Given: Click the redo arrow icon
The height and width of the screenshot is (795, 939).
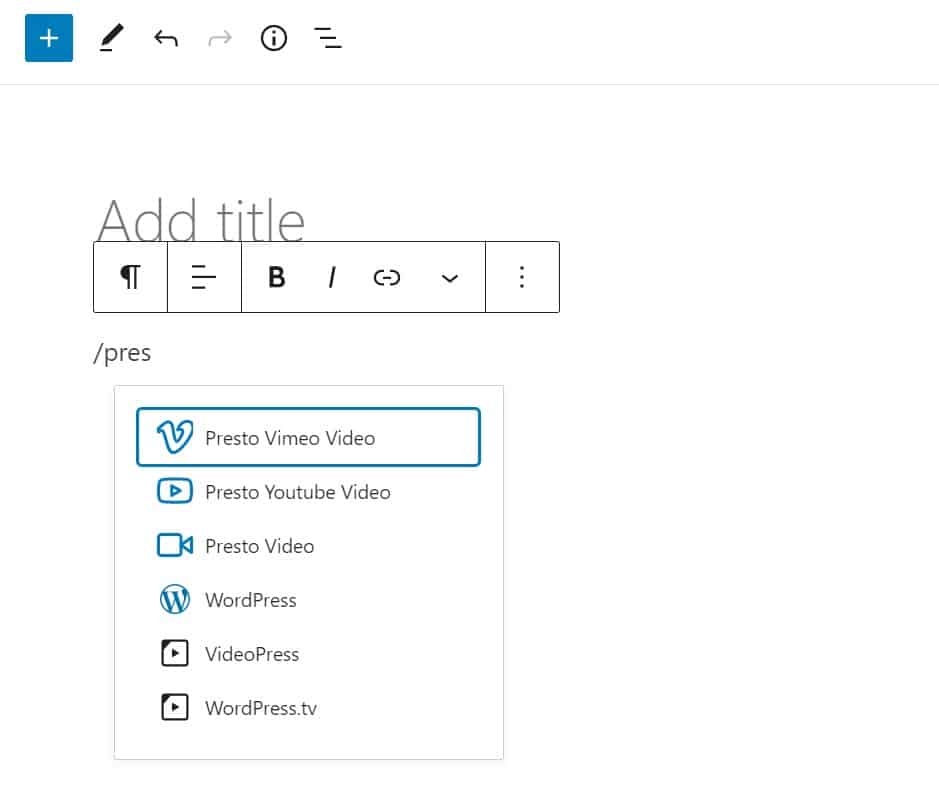Looking at the screenshot, I should tap(219, 38).
